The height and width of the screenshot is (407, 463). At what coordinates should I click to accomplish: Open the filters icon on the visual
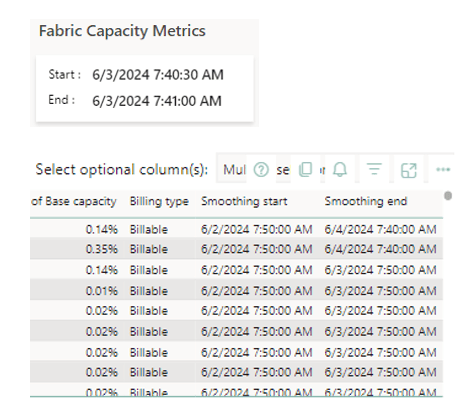[x=374, y=169]
